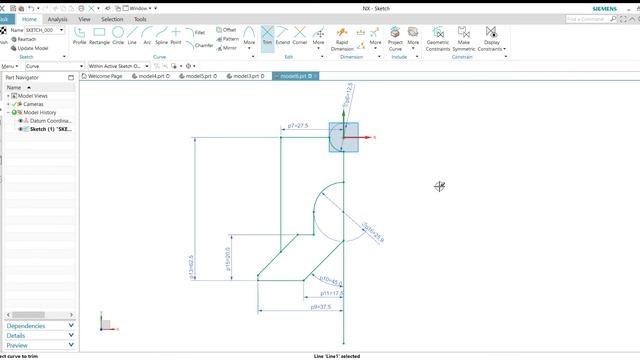Open the Rapid Dimension tool
This screenshot has height=360, width=640.
coord(342,39)
